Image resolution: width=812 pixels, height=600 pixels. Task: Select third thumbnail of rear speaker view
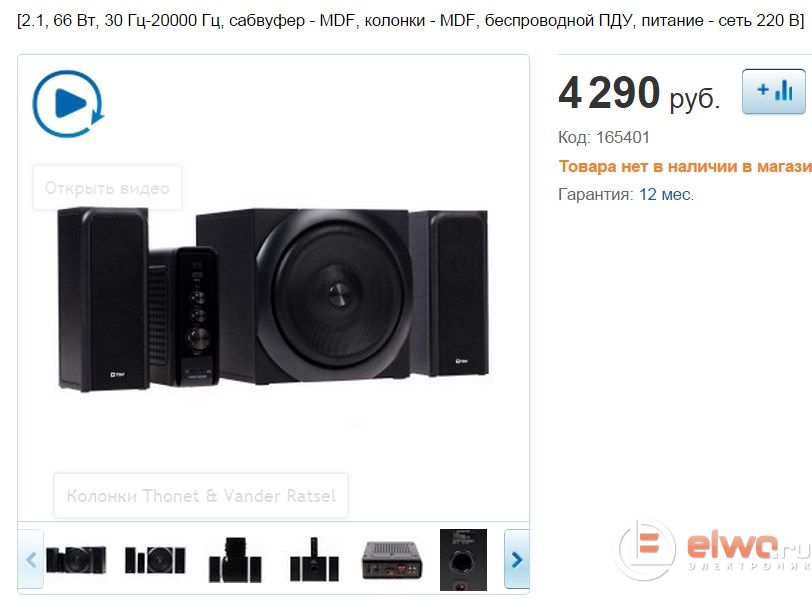[x=235, y=560]
